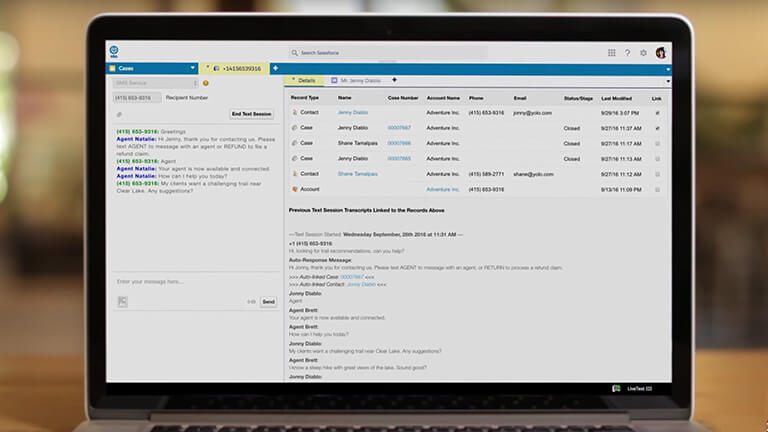Click the Enter your message here box
The image size is (768, 432).
pyautogui.click(x=196, y=282)
